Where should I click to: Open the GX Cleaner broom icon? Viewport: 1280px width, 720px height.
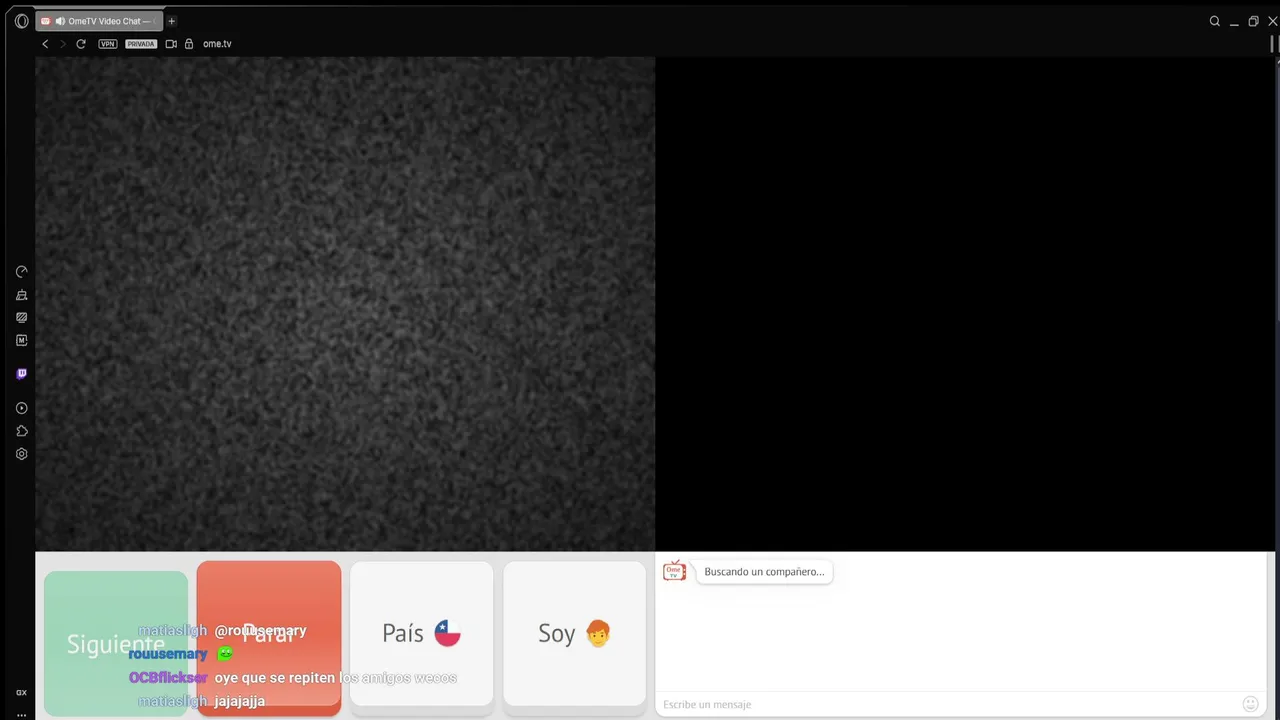click(x=21, y=295)
